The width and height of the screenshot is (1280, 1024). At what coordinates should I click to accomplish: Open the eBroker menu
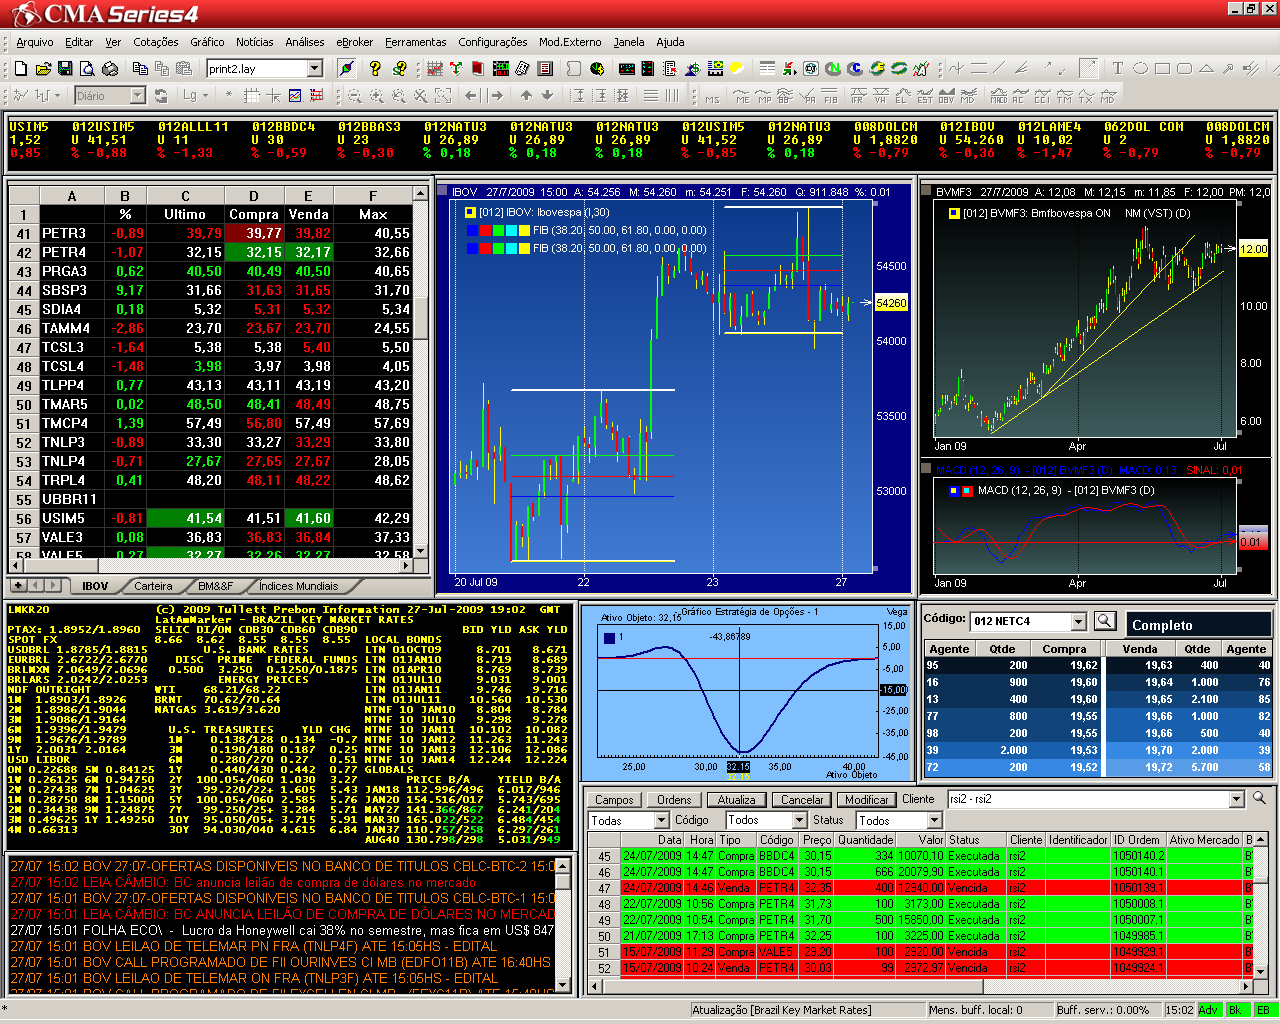click(355, 42)
